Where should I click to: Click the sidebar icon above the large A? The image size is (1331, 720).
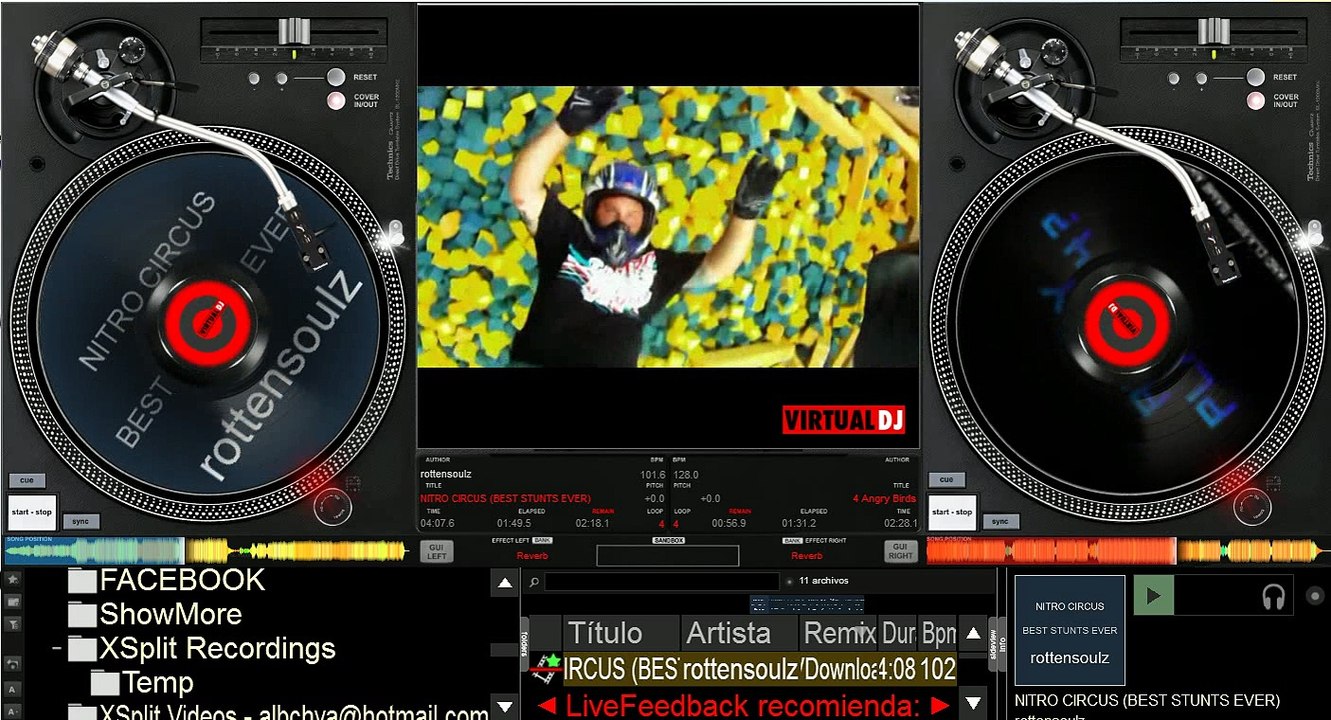pyautogui.click(x=12, y=664)
